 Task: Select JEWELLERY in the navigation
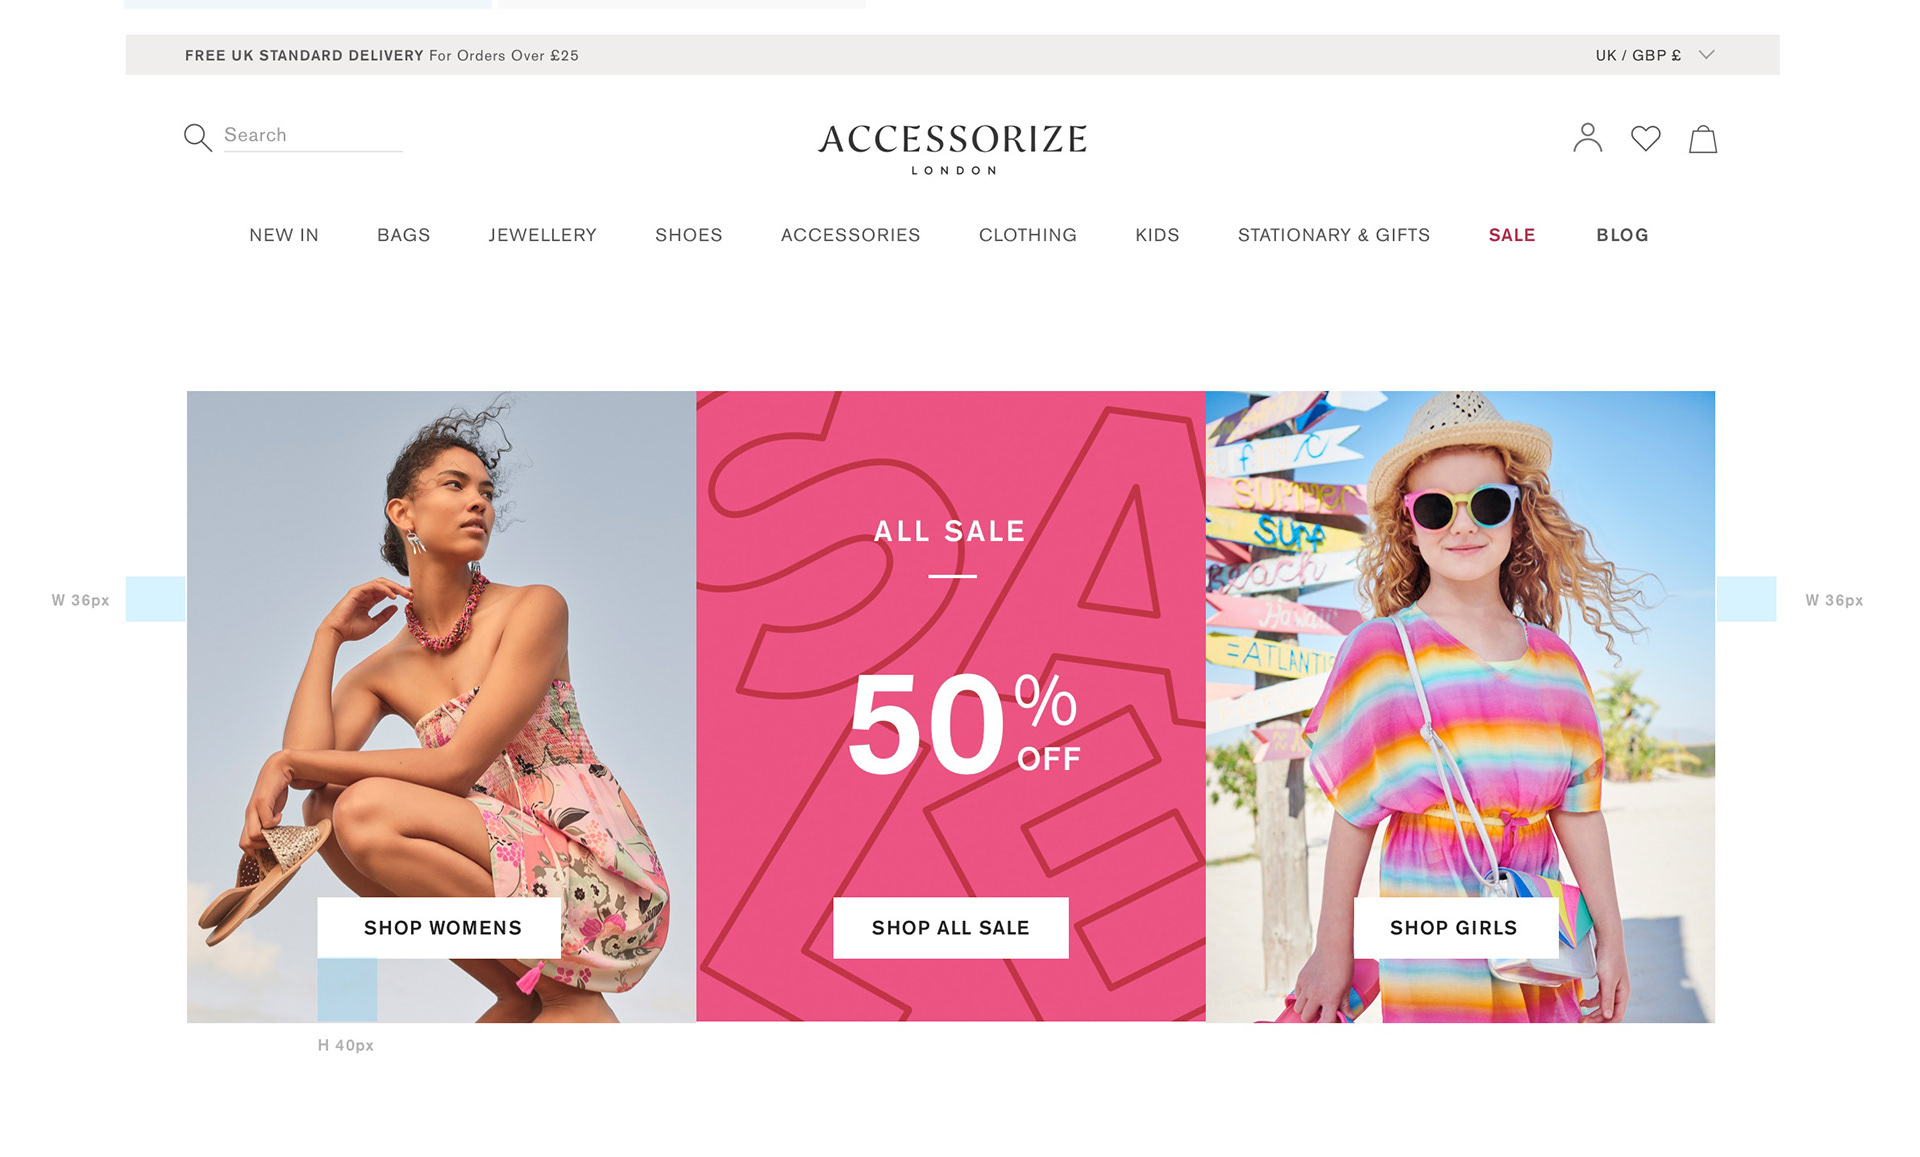542,235
